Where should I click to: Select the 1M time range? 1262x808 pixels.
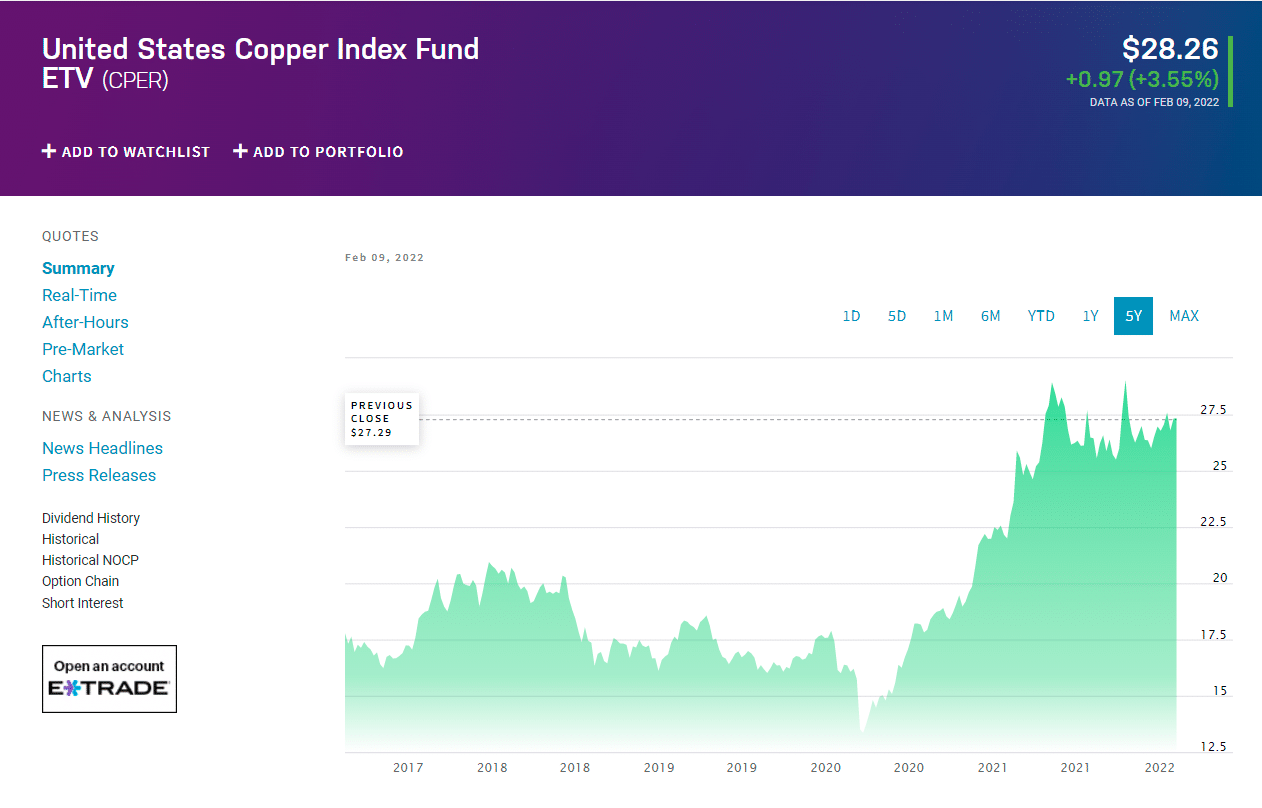click(x=943, y=316)
